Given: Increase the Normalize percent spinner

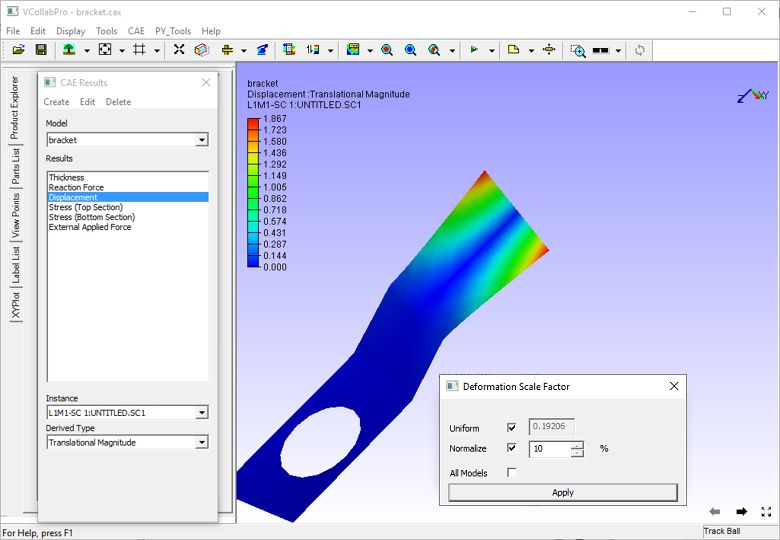Looking at the screenshot, I should point(578,445).
